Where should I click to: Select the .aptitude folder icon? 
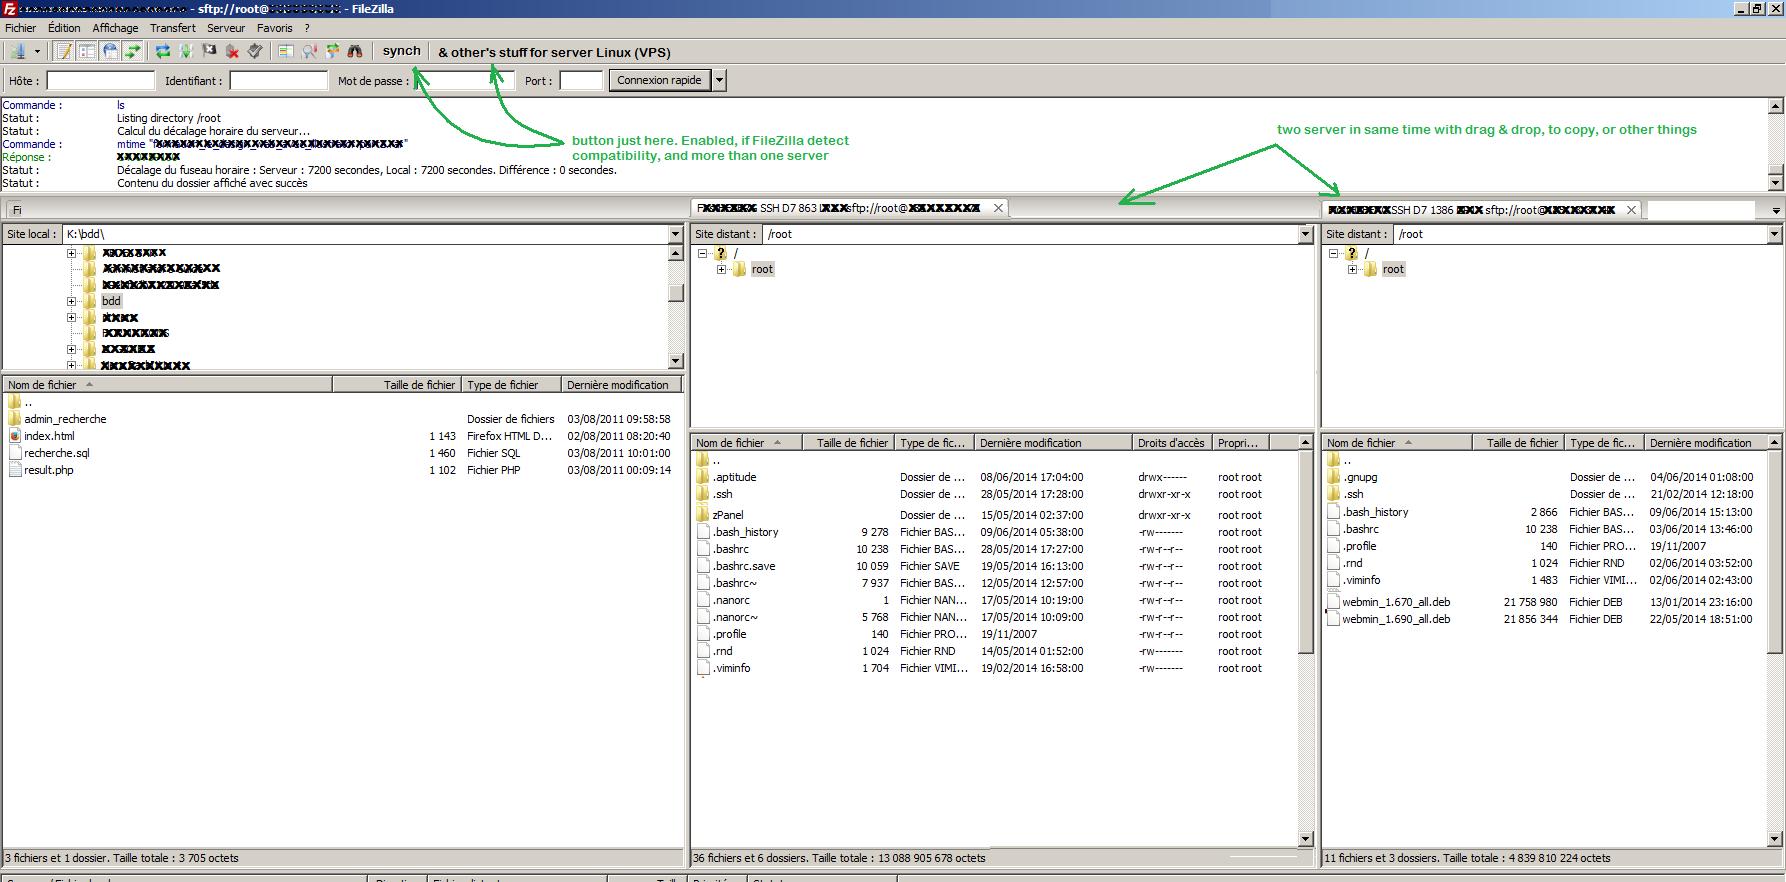click(703, 477)
